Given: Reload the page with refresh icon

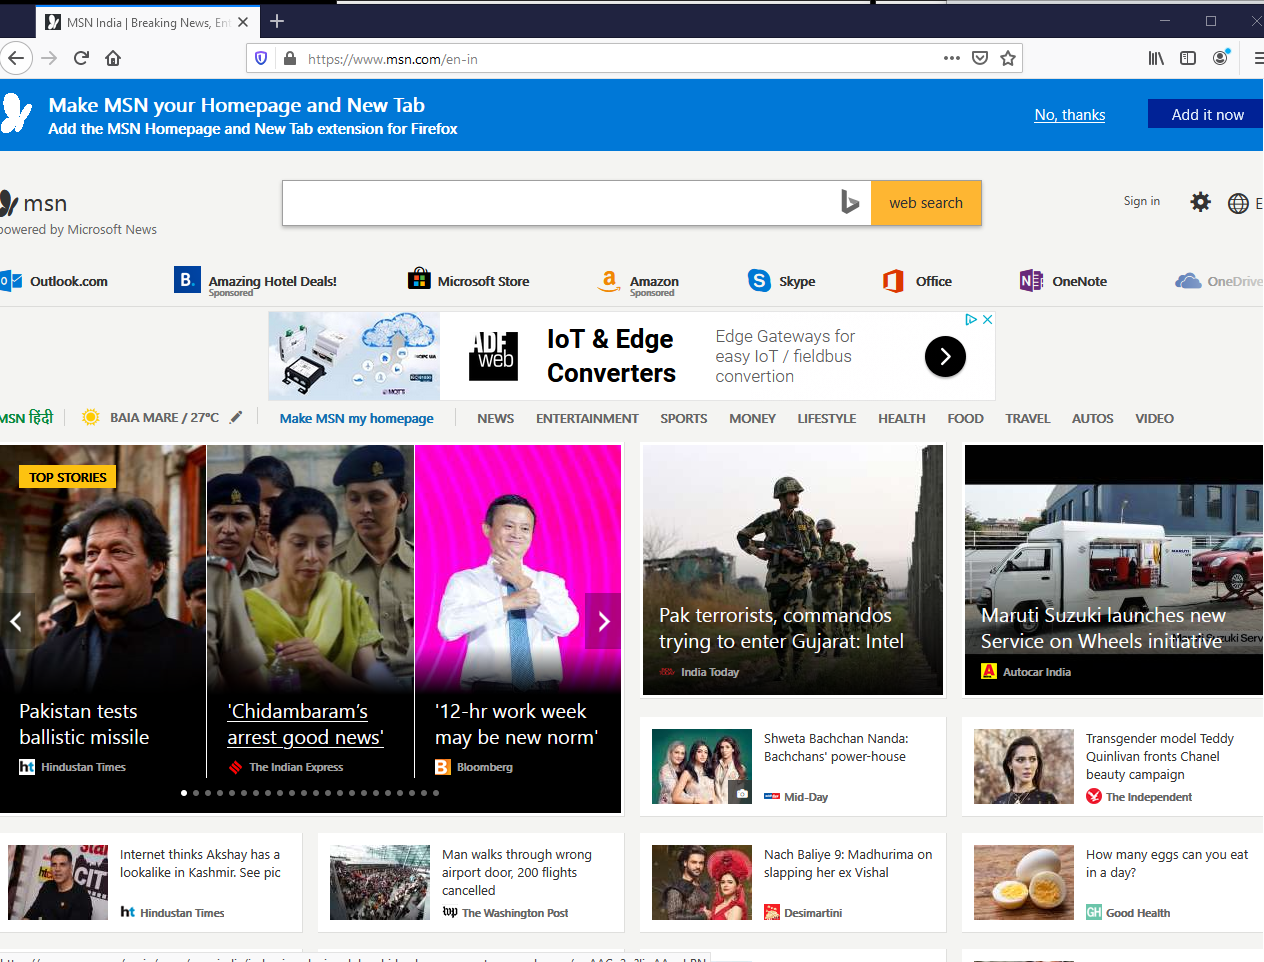Looking at the screenshot, I should (x=82, y=58).
